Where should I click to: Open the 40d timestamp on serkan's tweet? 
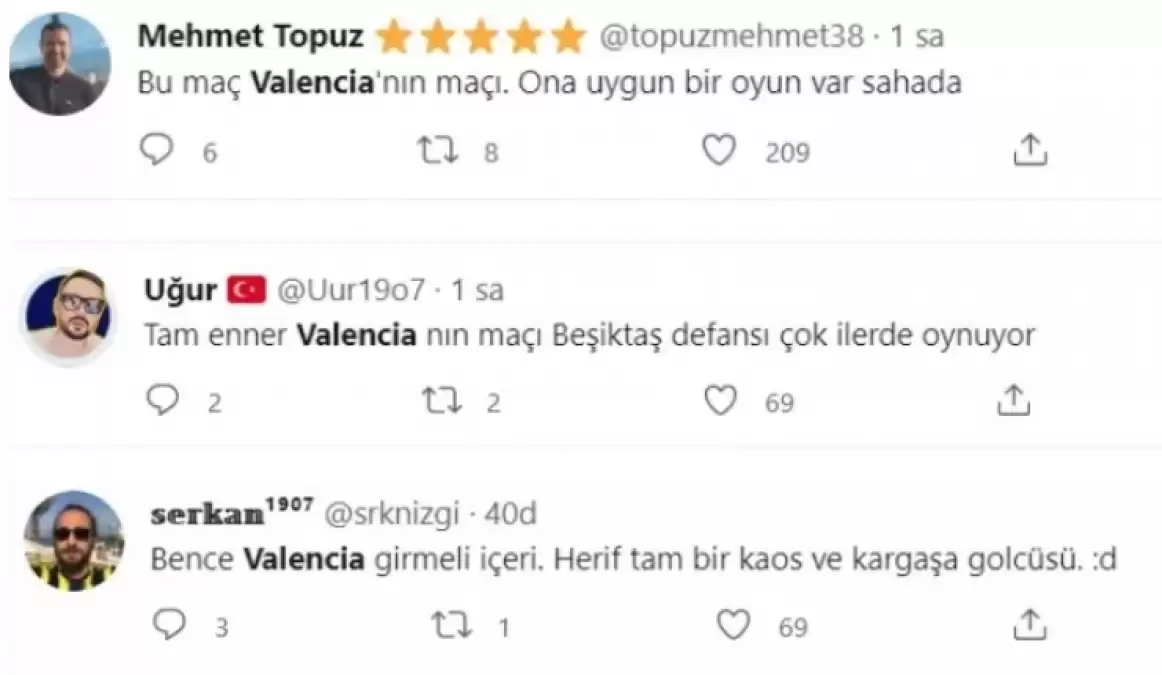coord(510,514)
